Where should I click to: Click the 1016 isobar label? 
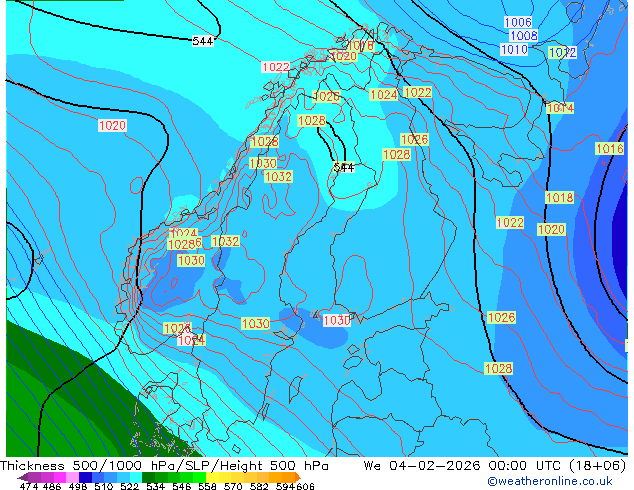[609, 148]
